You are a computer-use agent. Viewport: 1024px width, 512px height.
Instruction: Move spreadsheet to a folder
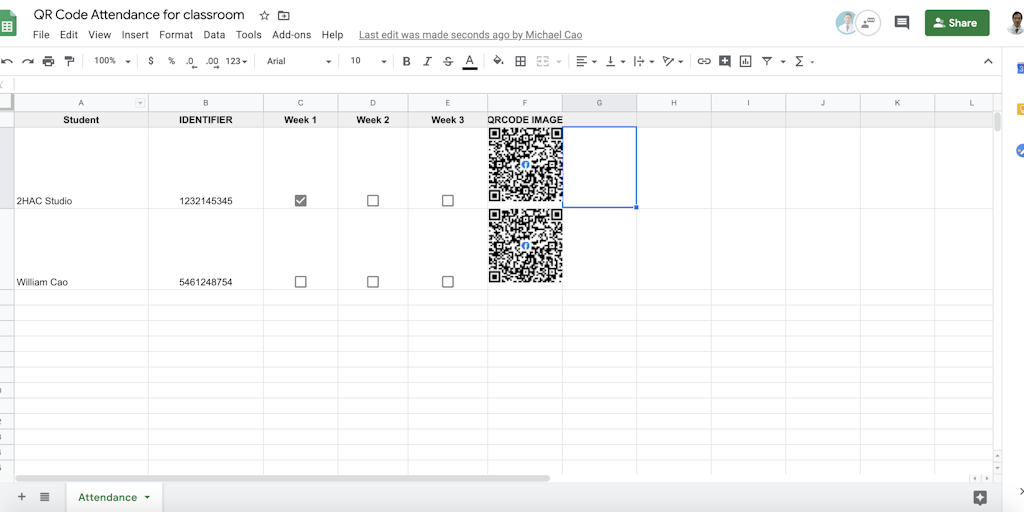(x=283, y=16)
